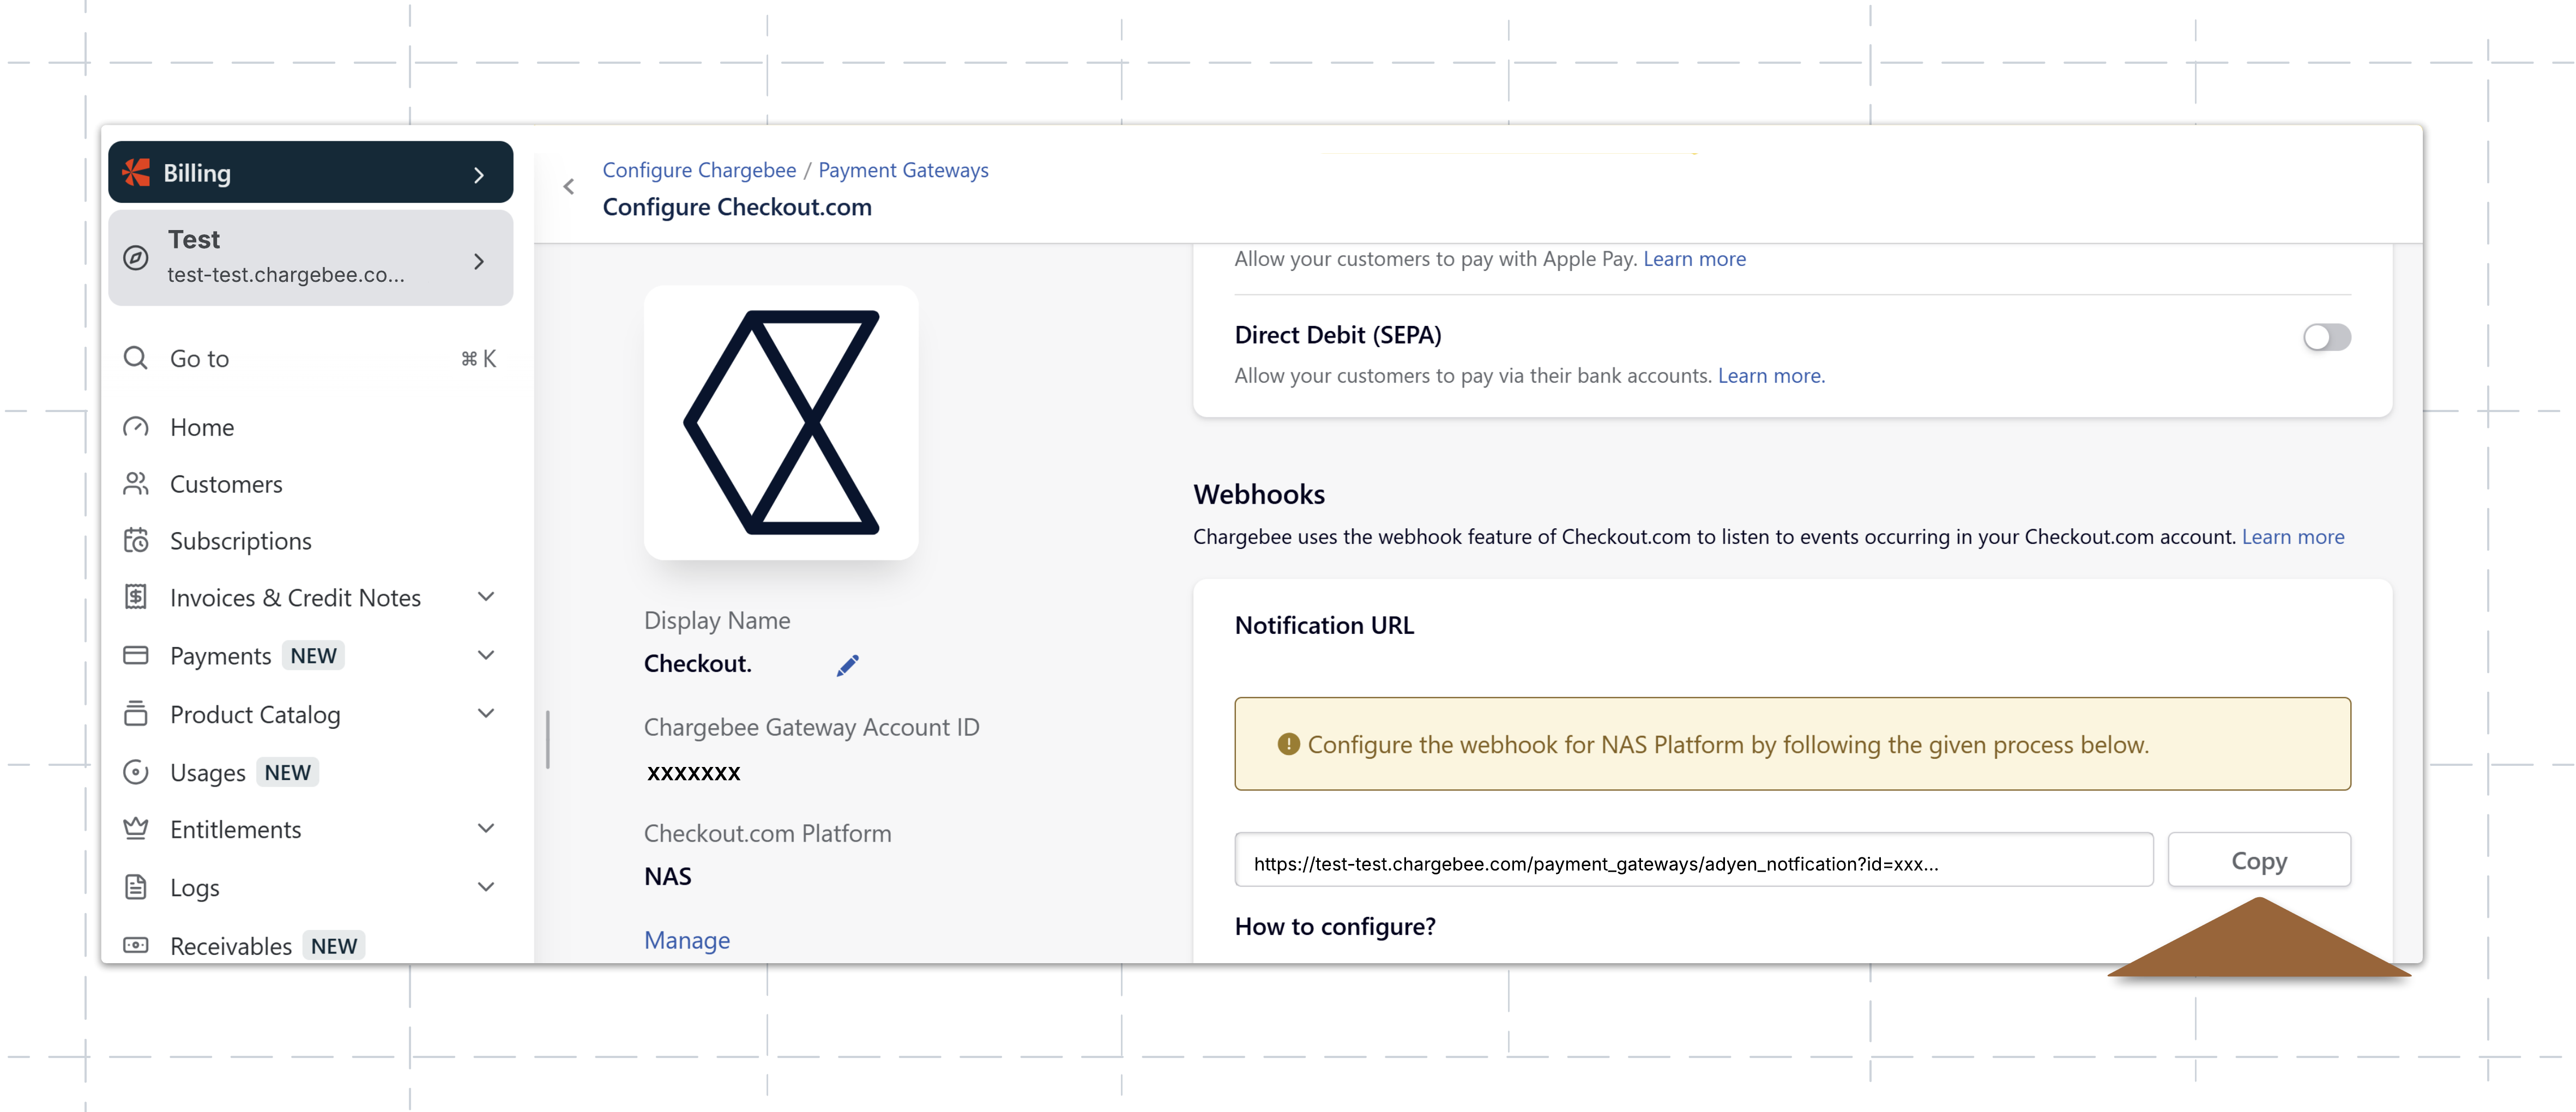Open Subscriptions in the sidebar
The height and width of the screenshot is (1112, 2576).
pyautogui.click(x=241, y=541)
